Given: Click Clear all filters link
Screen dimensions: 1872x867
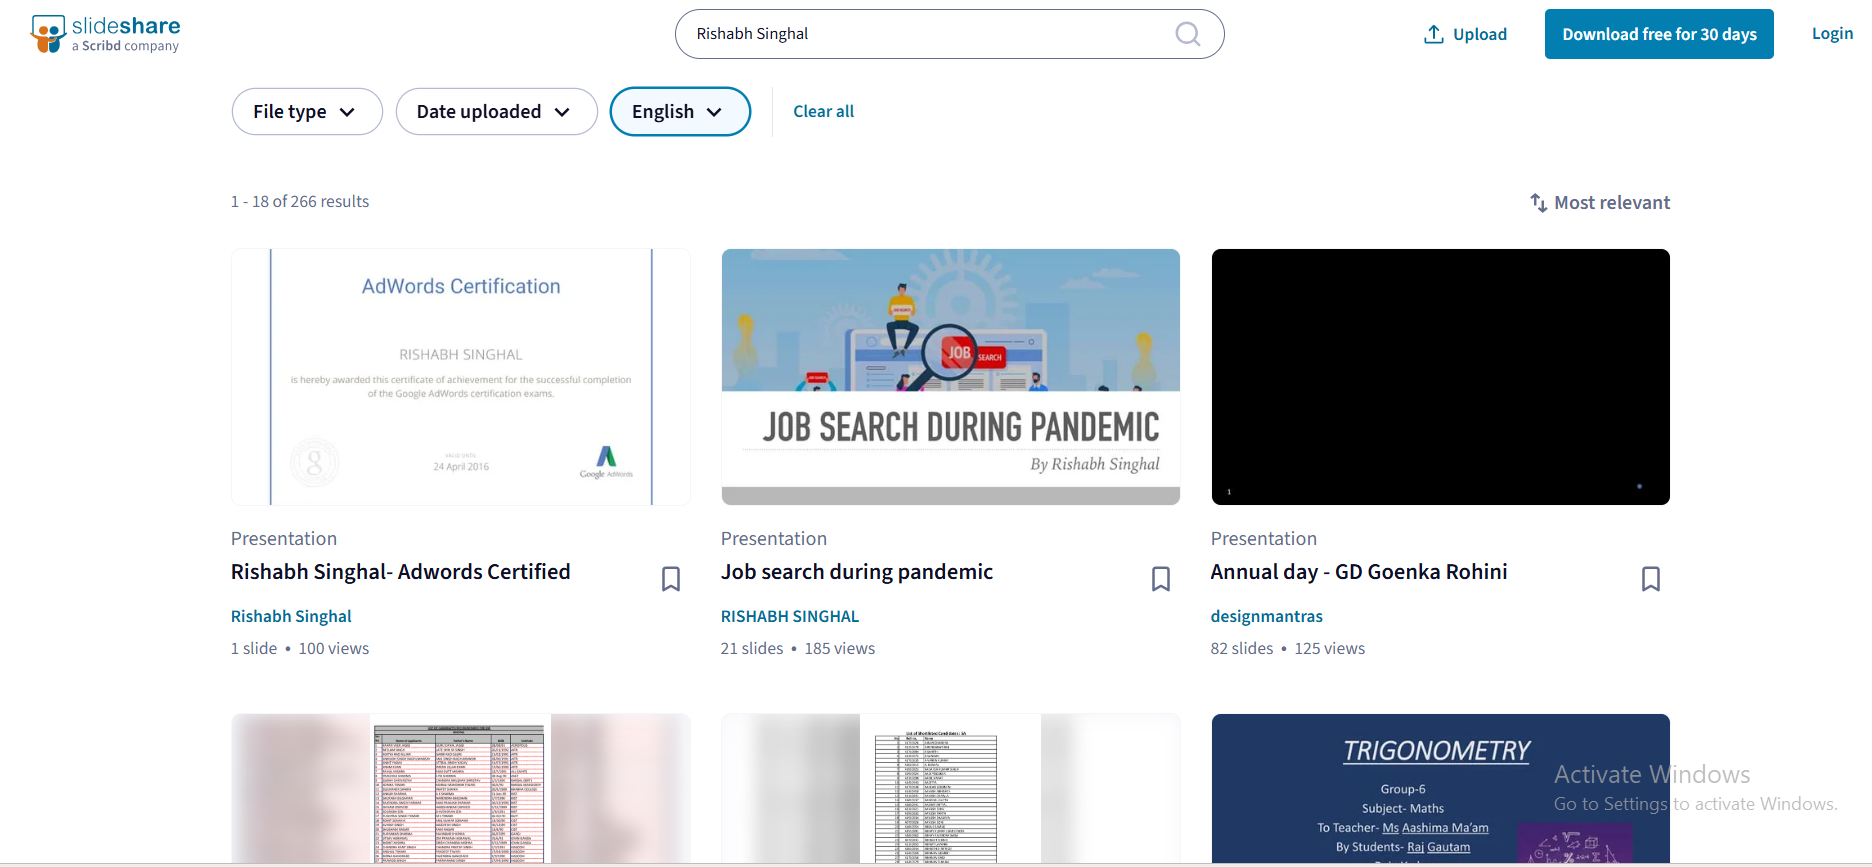Looking at the screenshot, I should coord(823,112).
